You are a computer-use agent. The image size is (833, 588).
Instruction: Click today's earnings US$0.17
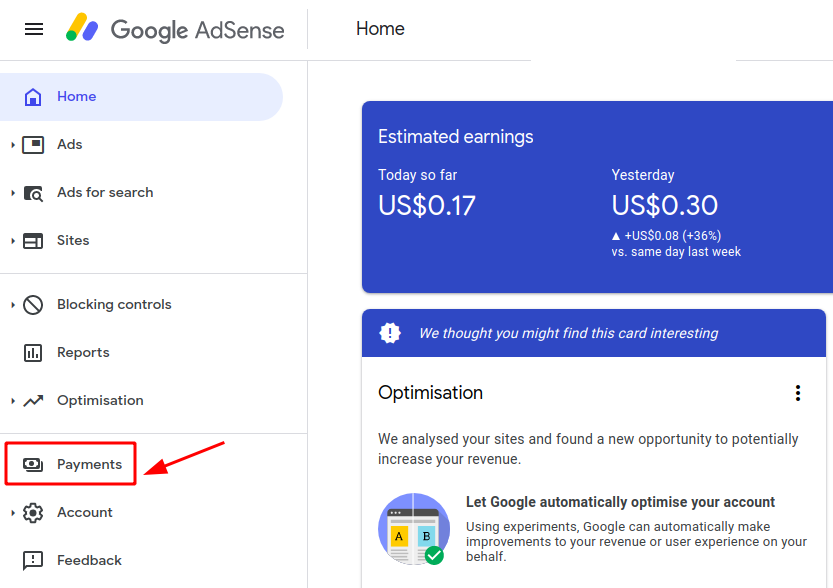(427, 206)
